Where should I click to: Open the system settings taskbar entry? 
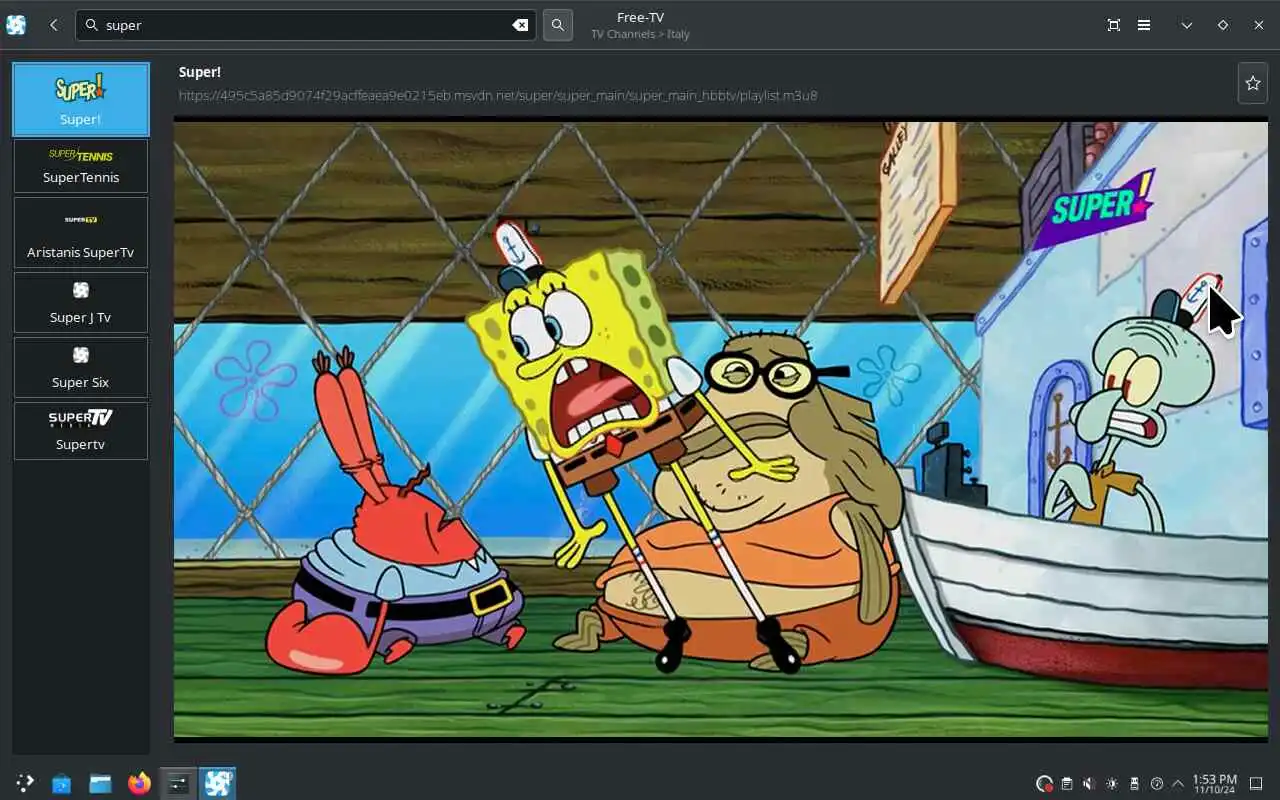pyautogui.click(x=178, y=783)
